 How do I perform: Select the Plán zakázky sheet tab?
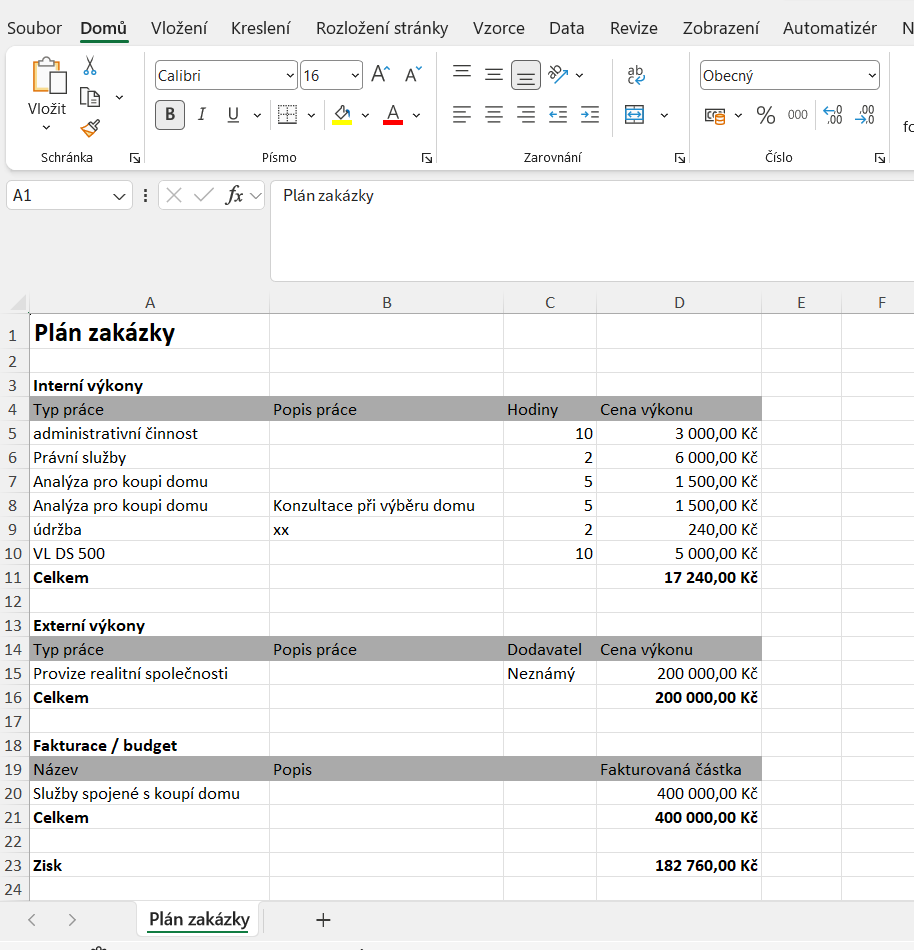point(199,919)
